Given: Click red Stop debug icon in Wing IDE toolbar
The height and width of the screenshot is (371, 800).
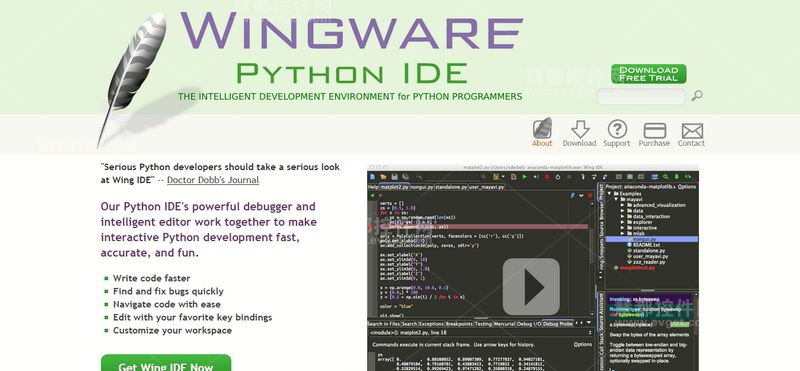Looking at the screenshot, I should (547, 177).
